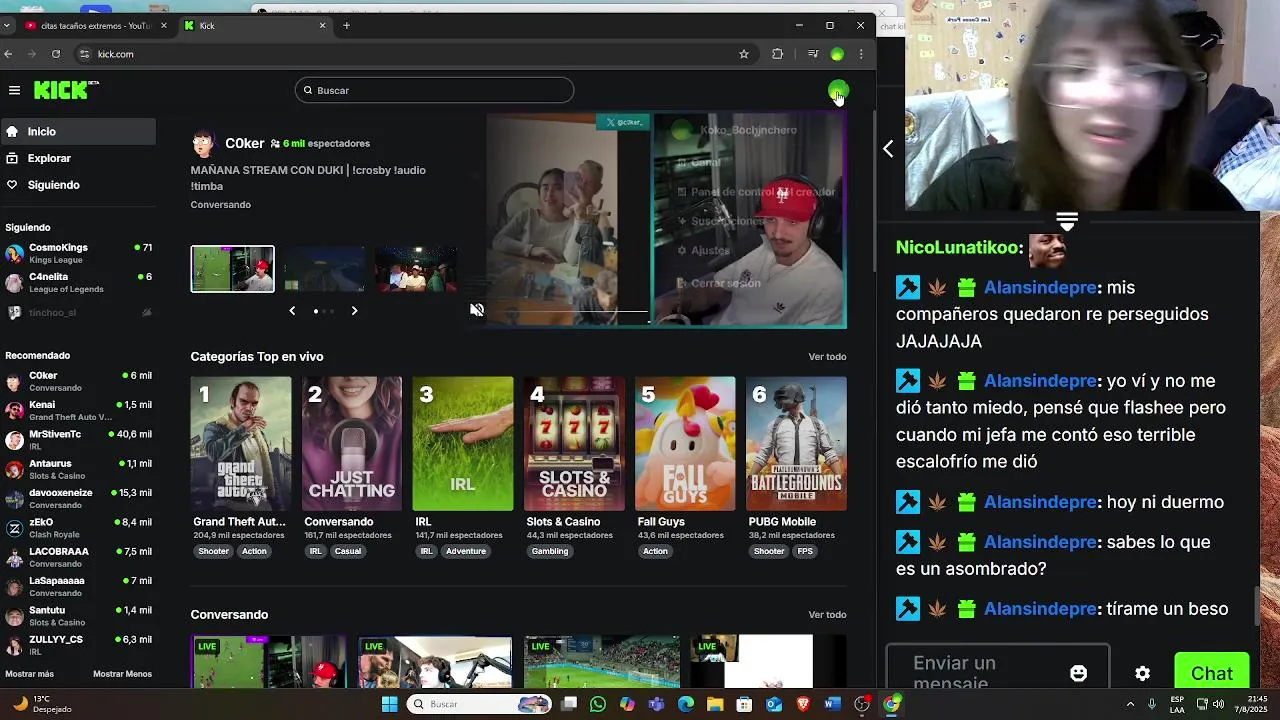1280x720 pixels.
Task: Go back in browser history
Action: coord(9,54)
